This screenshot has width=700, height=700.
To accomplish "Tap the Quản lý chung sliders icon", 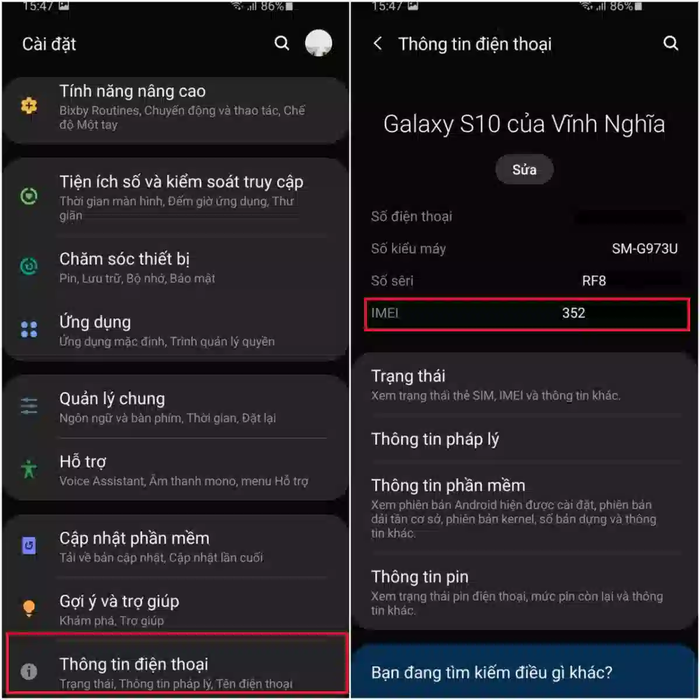I will tap(29, 406).
